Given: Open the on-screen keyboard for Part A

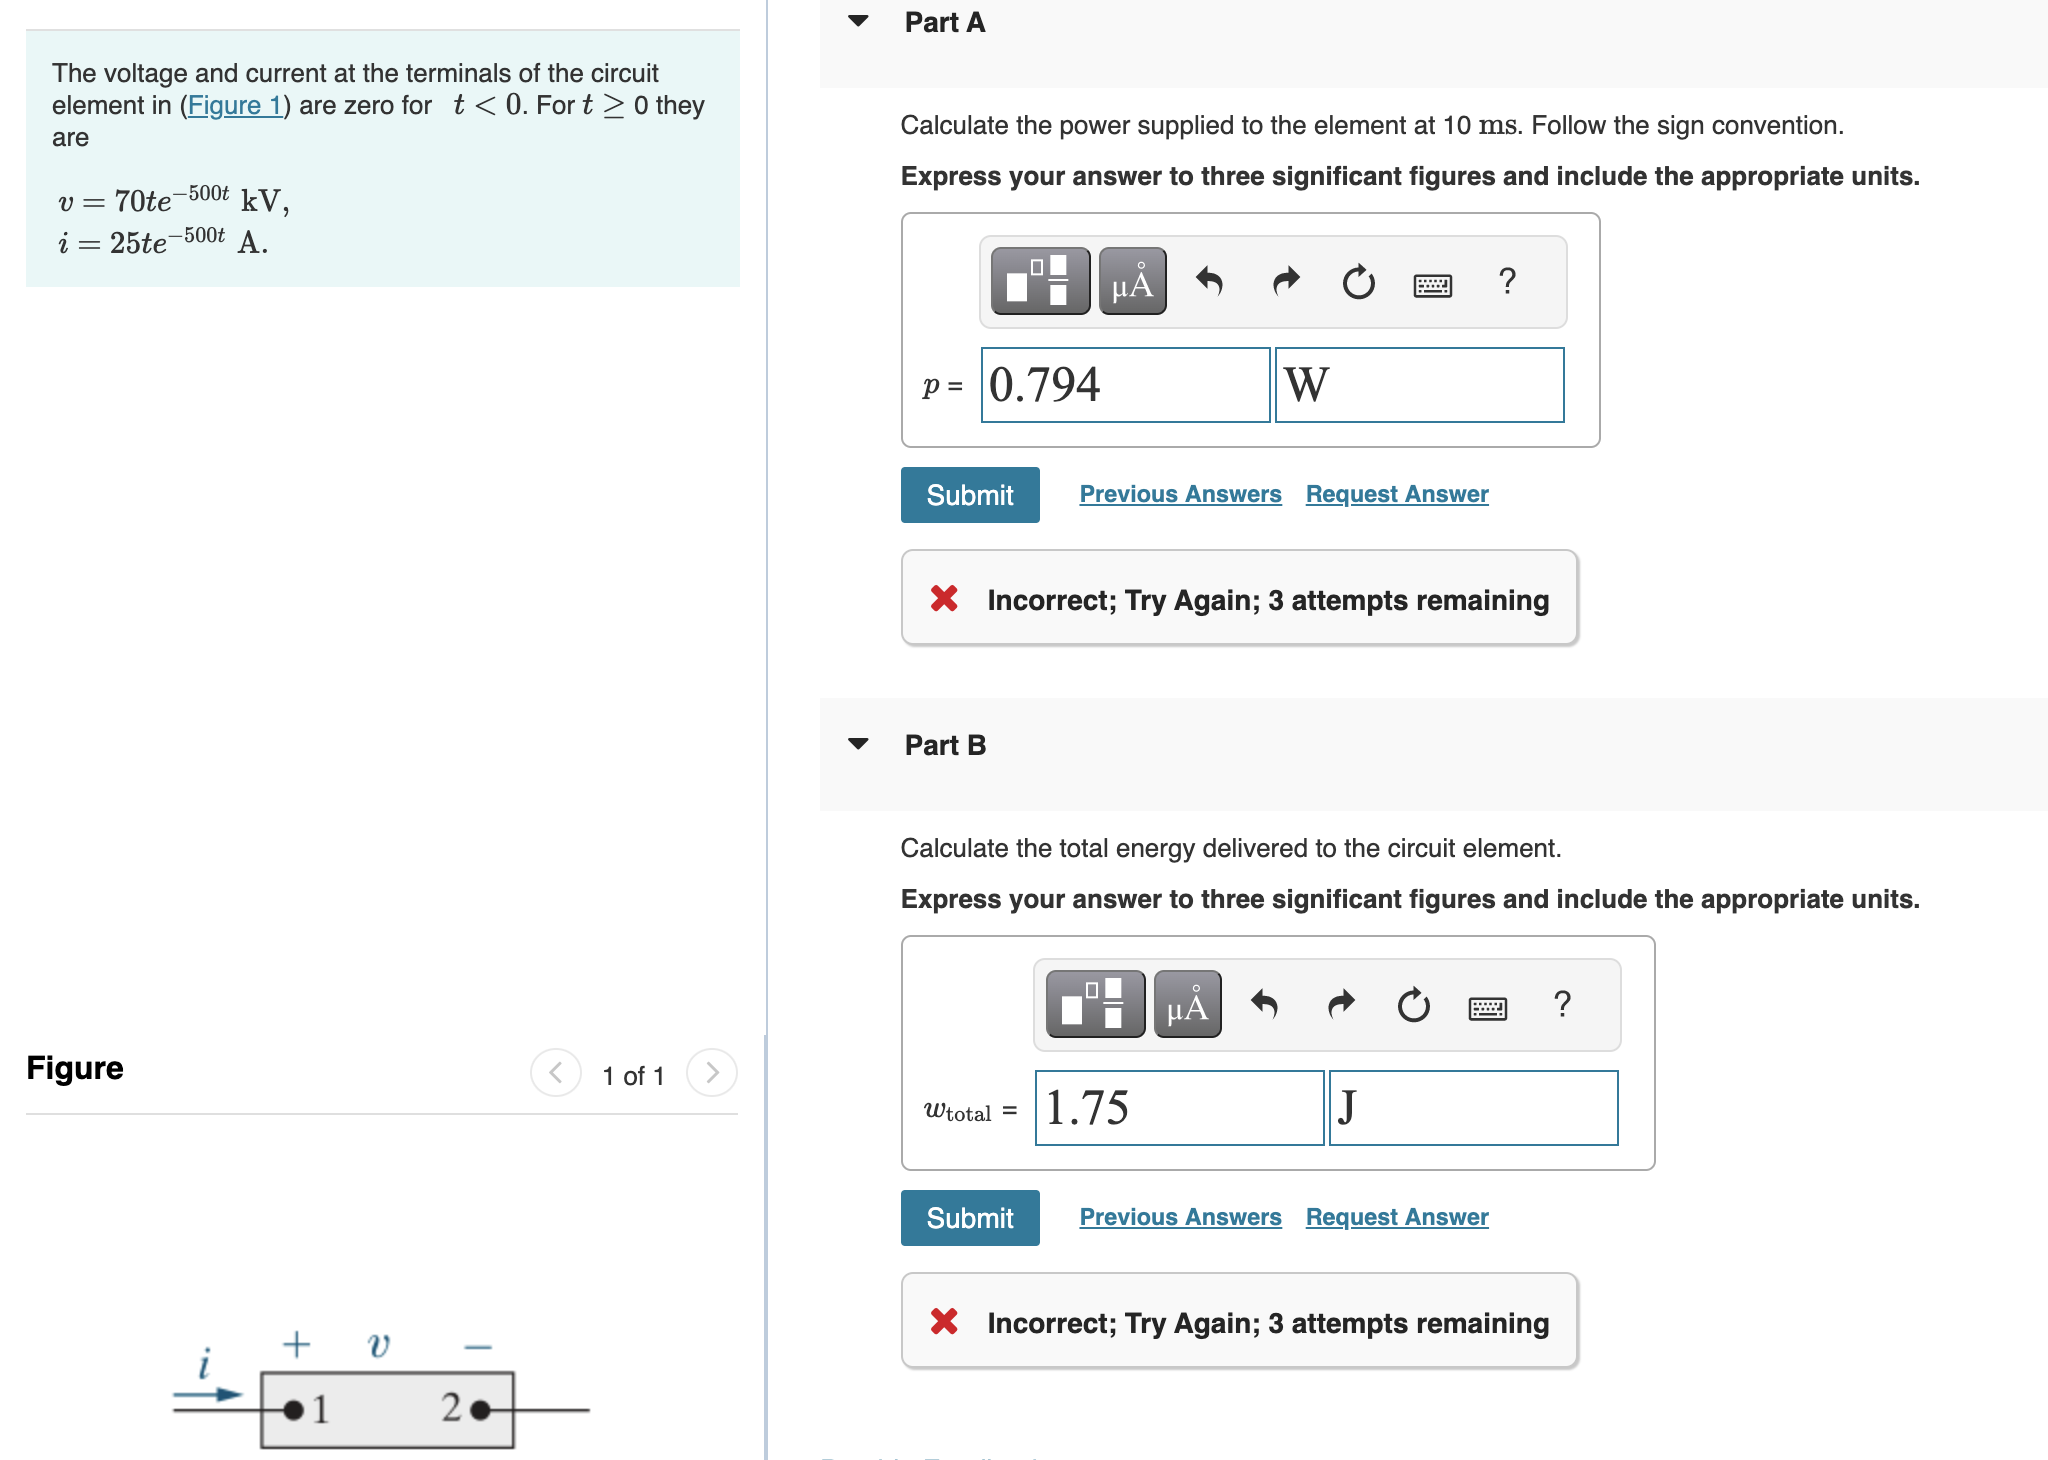Looking at the screenshot, I should [1430, 283].
